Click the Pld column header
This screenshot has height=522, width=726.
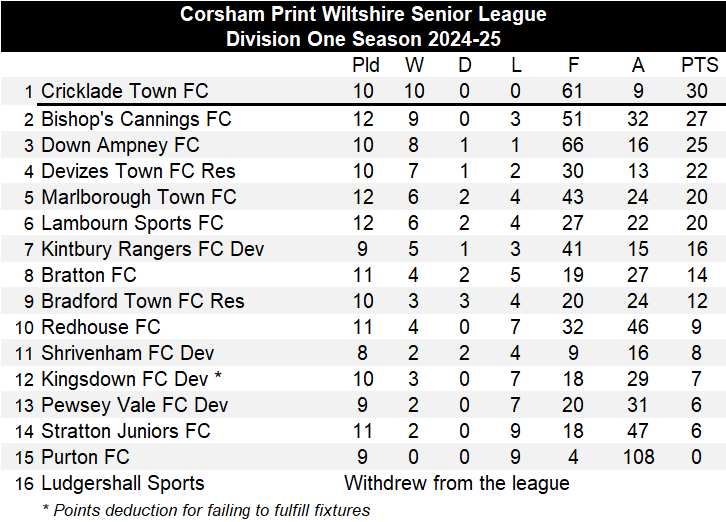point(366,65)
